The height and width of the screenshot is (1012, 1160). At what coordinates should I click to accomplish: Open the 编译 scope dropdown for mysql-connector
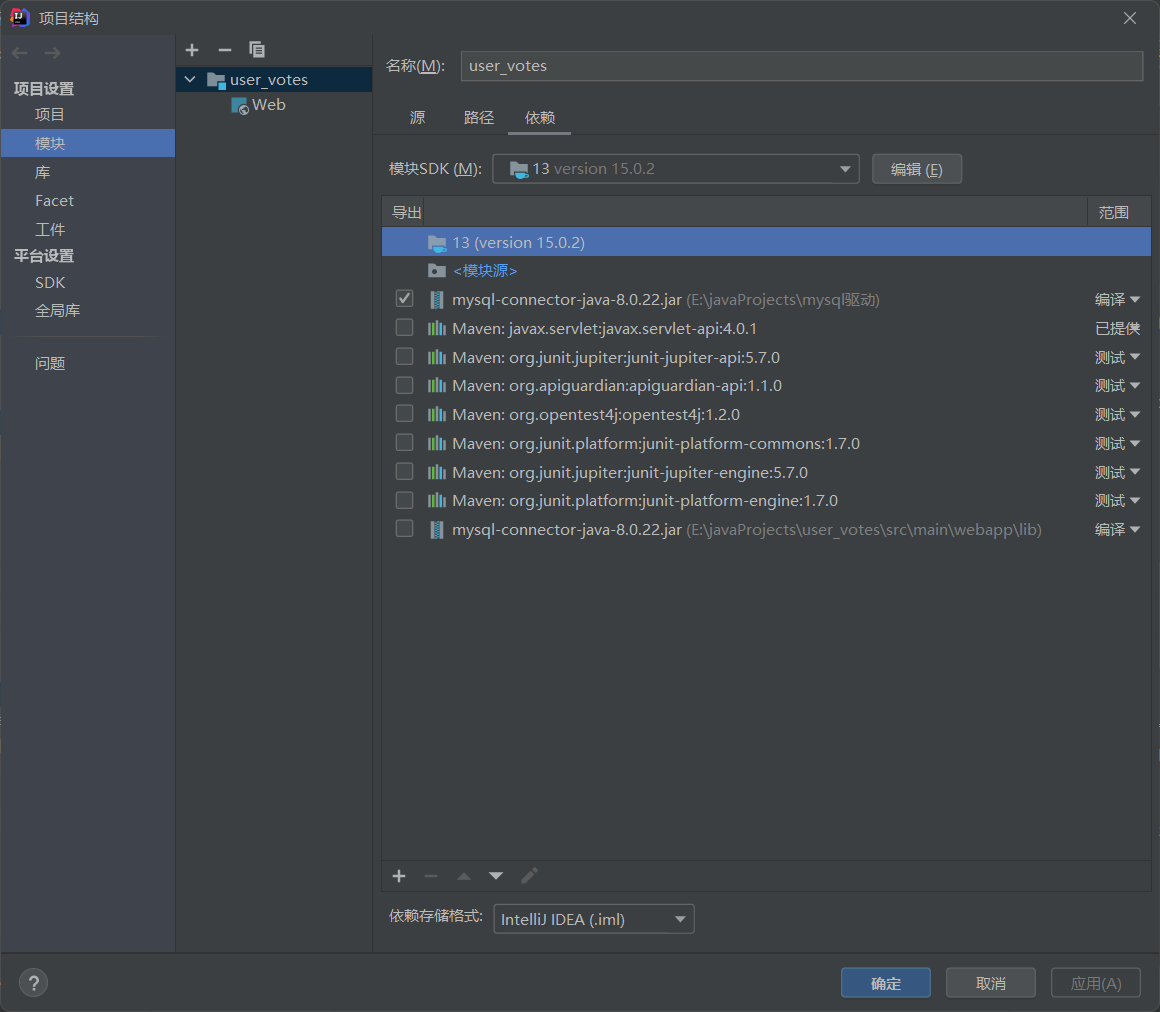1117,298
